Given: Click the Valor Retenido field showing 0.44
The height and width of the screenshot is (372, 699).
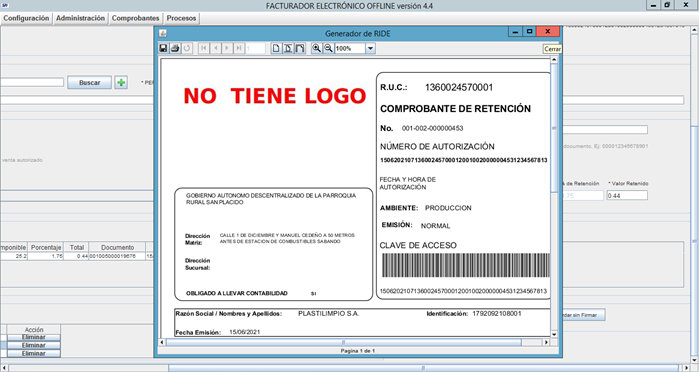Looking at the screenshot, I should point(627,195).
